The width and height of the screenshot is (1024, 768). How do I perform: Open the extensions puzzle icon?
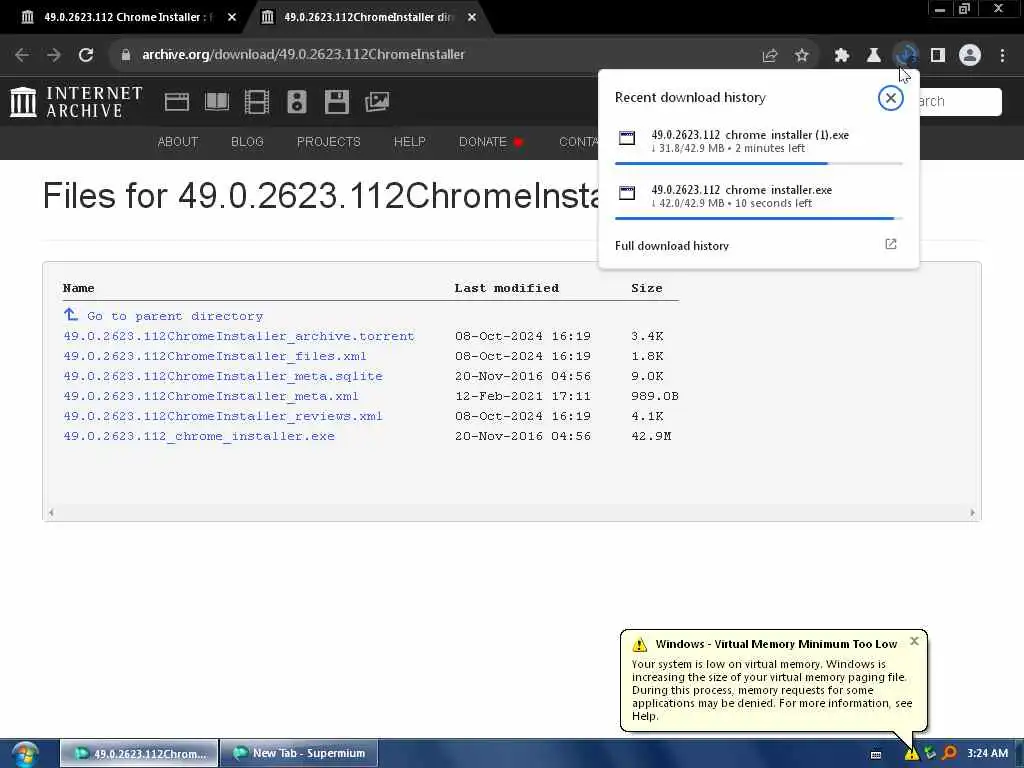pyautogui.click(x=841, y=56)
